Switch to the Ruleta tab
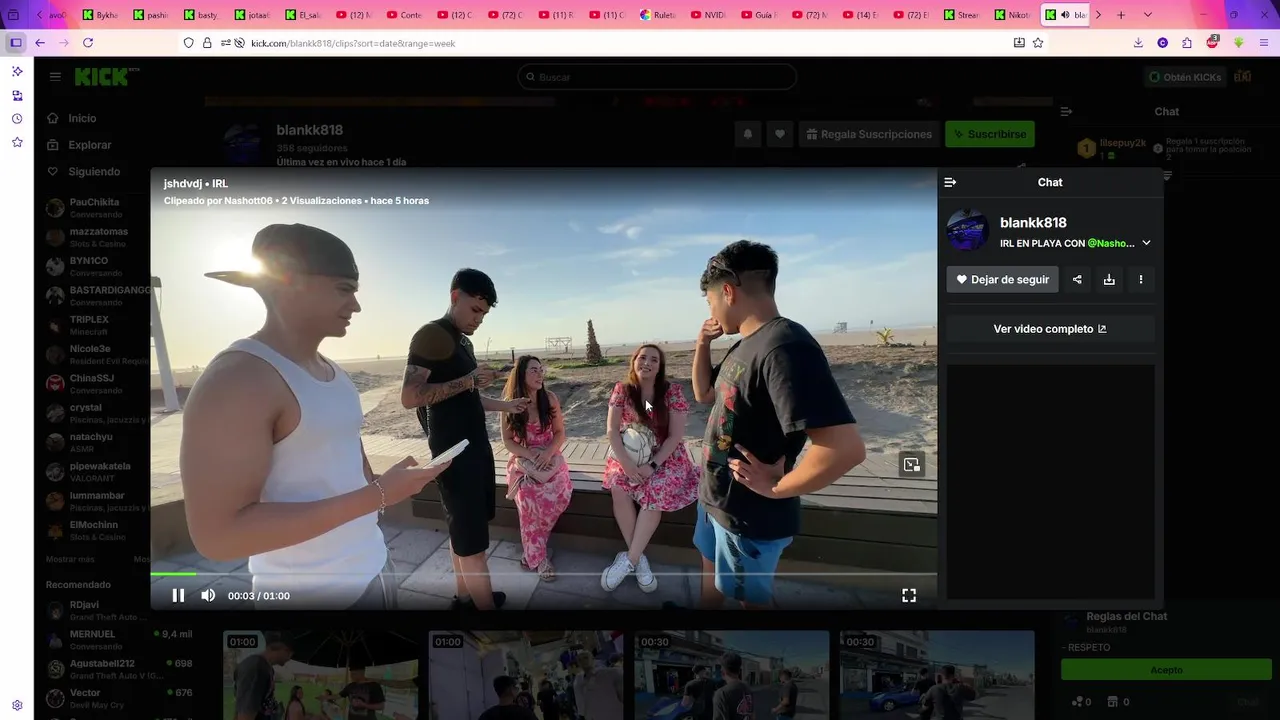Image resolution: width=1280 pixels, height=720 pixels. click(659, 15)
